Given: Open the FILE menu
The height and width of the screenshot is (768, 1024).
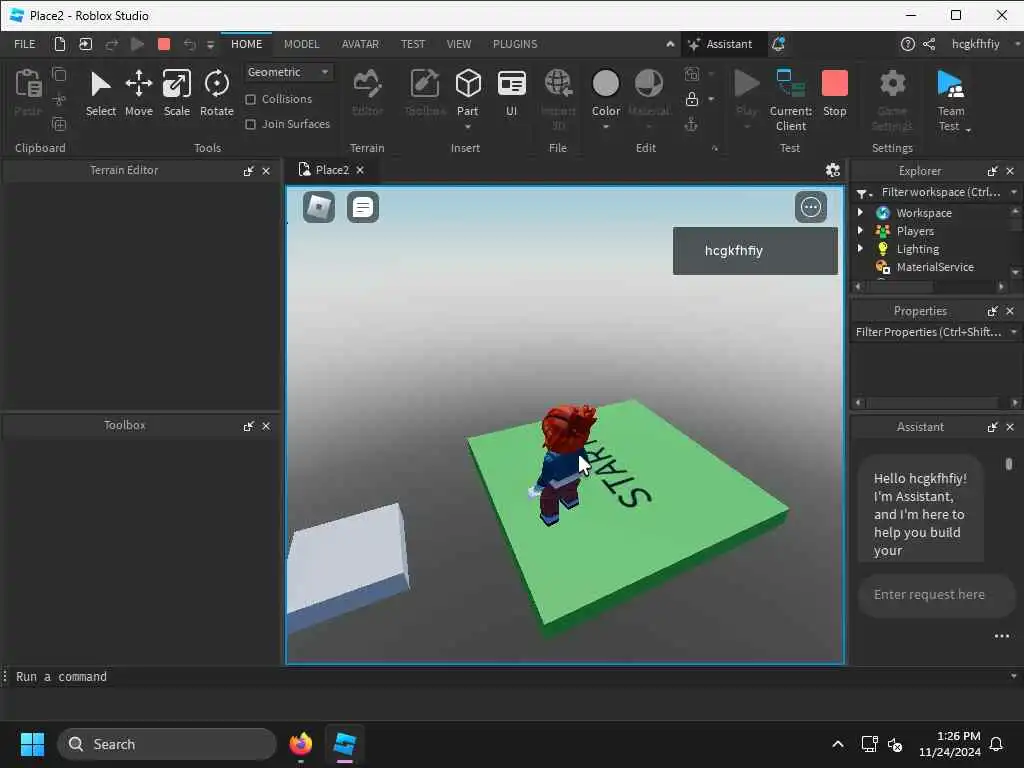Looking at the screenshot, I should 25,44.
